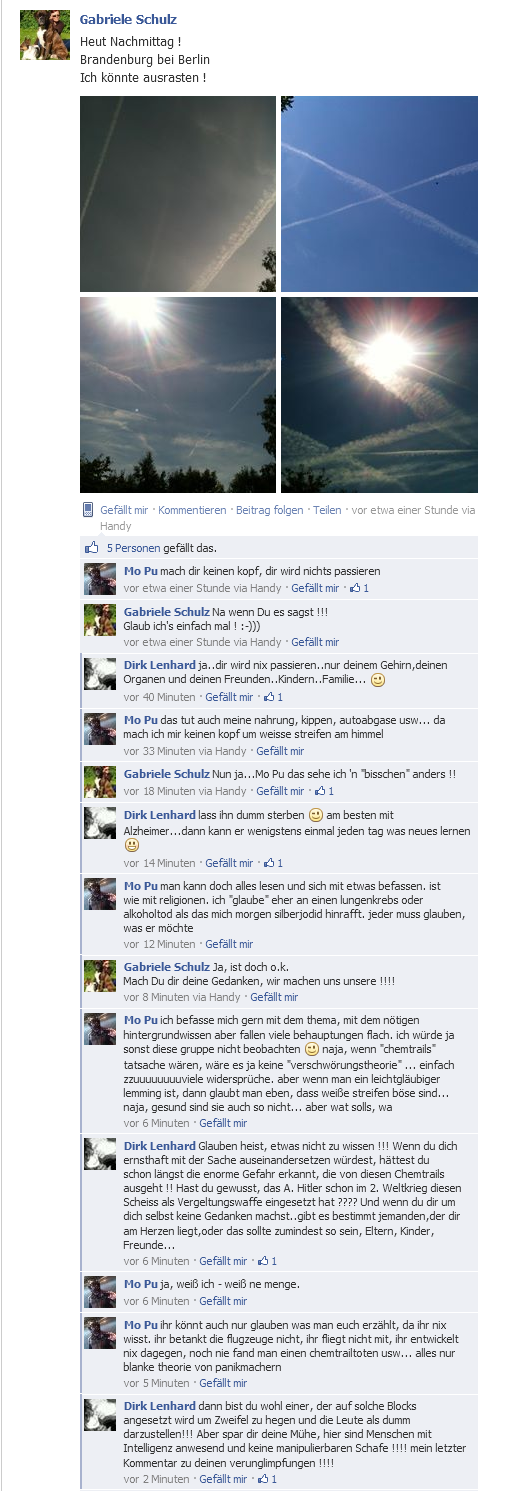This screenshot has width=522, height=1491.
Task: Click the mobile phone icon below the photos
Action: [87, 510]
